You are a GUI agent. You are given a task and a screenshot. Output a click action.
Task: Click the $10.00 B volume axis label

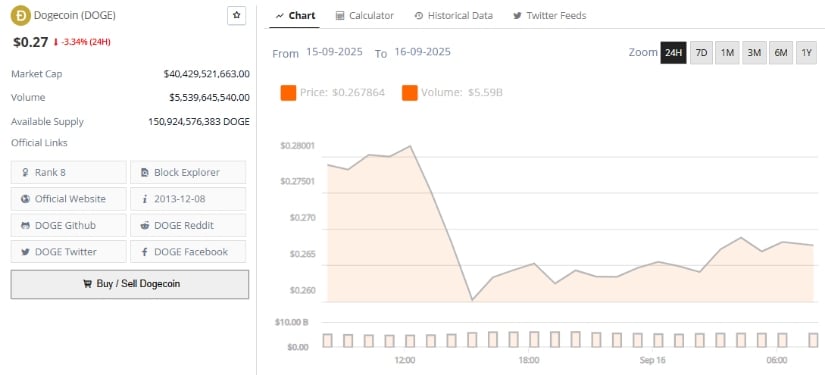(x=291, y=322)
